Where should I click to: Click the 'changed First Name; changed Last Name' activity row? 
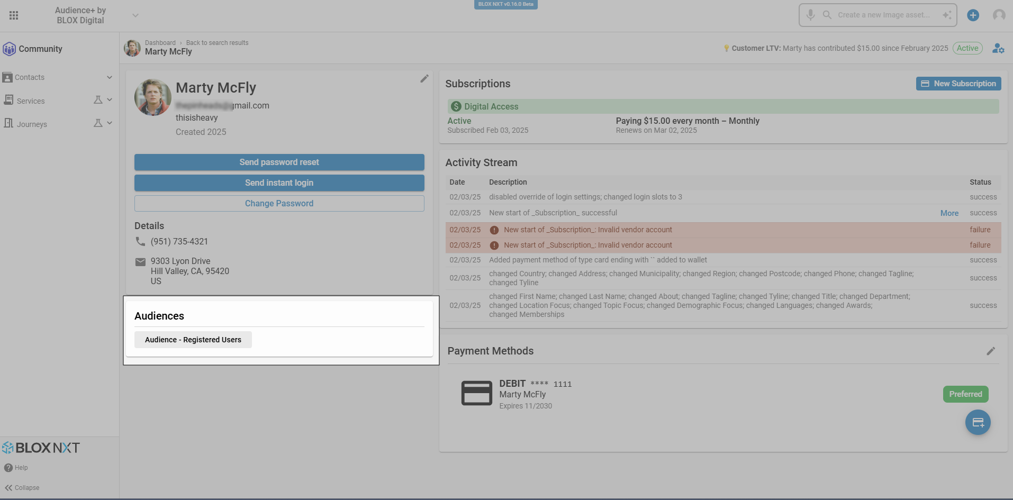click(x=723, y=305)
